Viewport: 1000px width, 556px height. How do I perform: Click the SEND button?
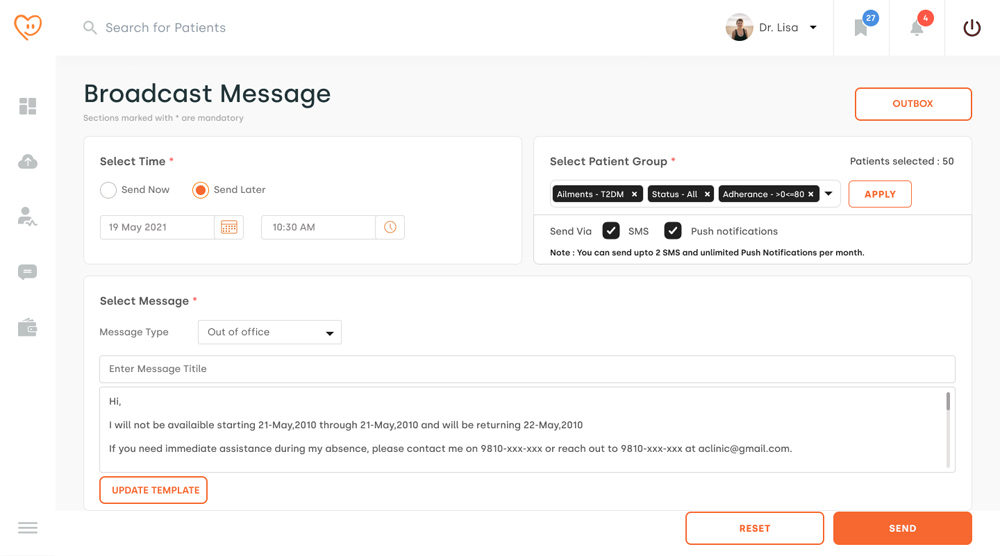tap(902, 528)
